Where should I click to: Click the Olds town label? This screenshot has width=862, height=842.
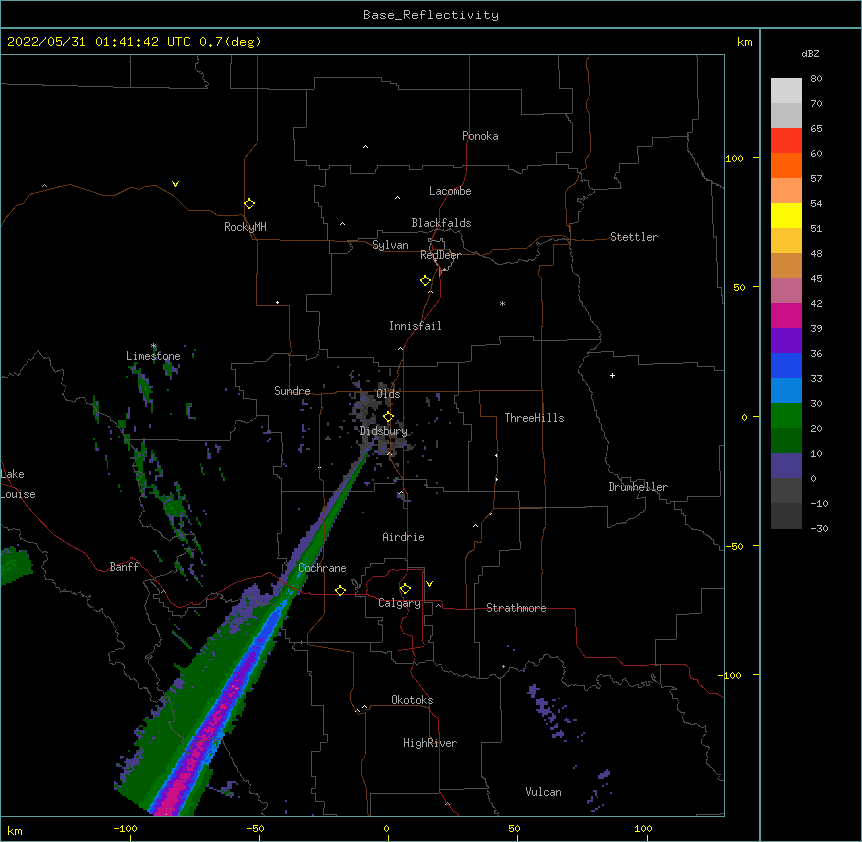[388, 394]
